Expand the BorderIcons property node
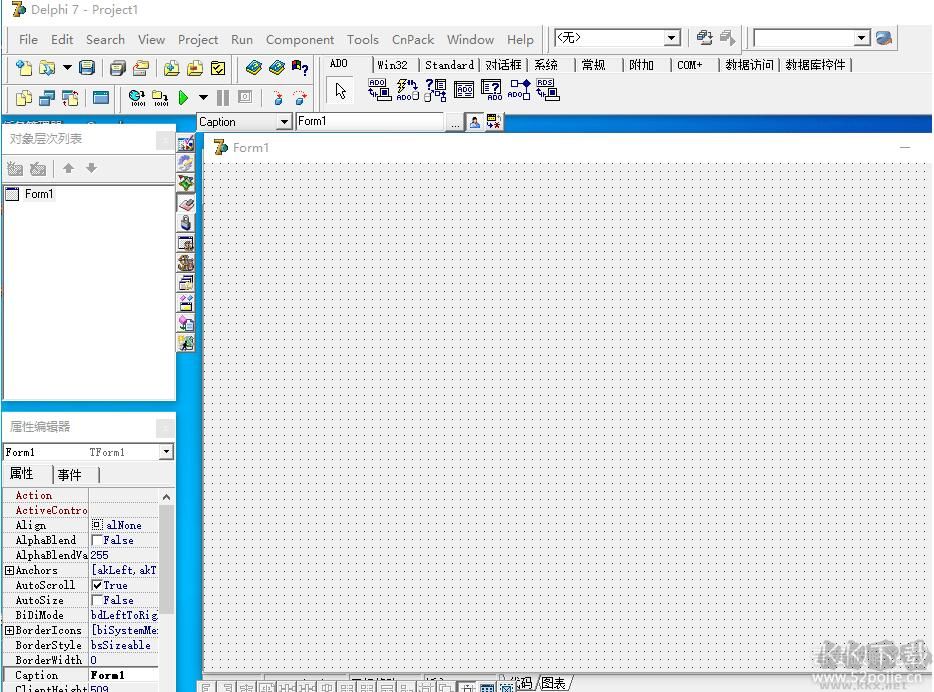Viewport: 934px width, 692px height. 9,630
